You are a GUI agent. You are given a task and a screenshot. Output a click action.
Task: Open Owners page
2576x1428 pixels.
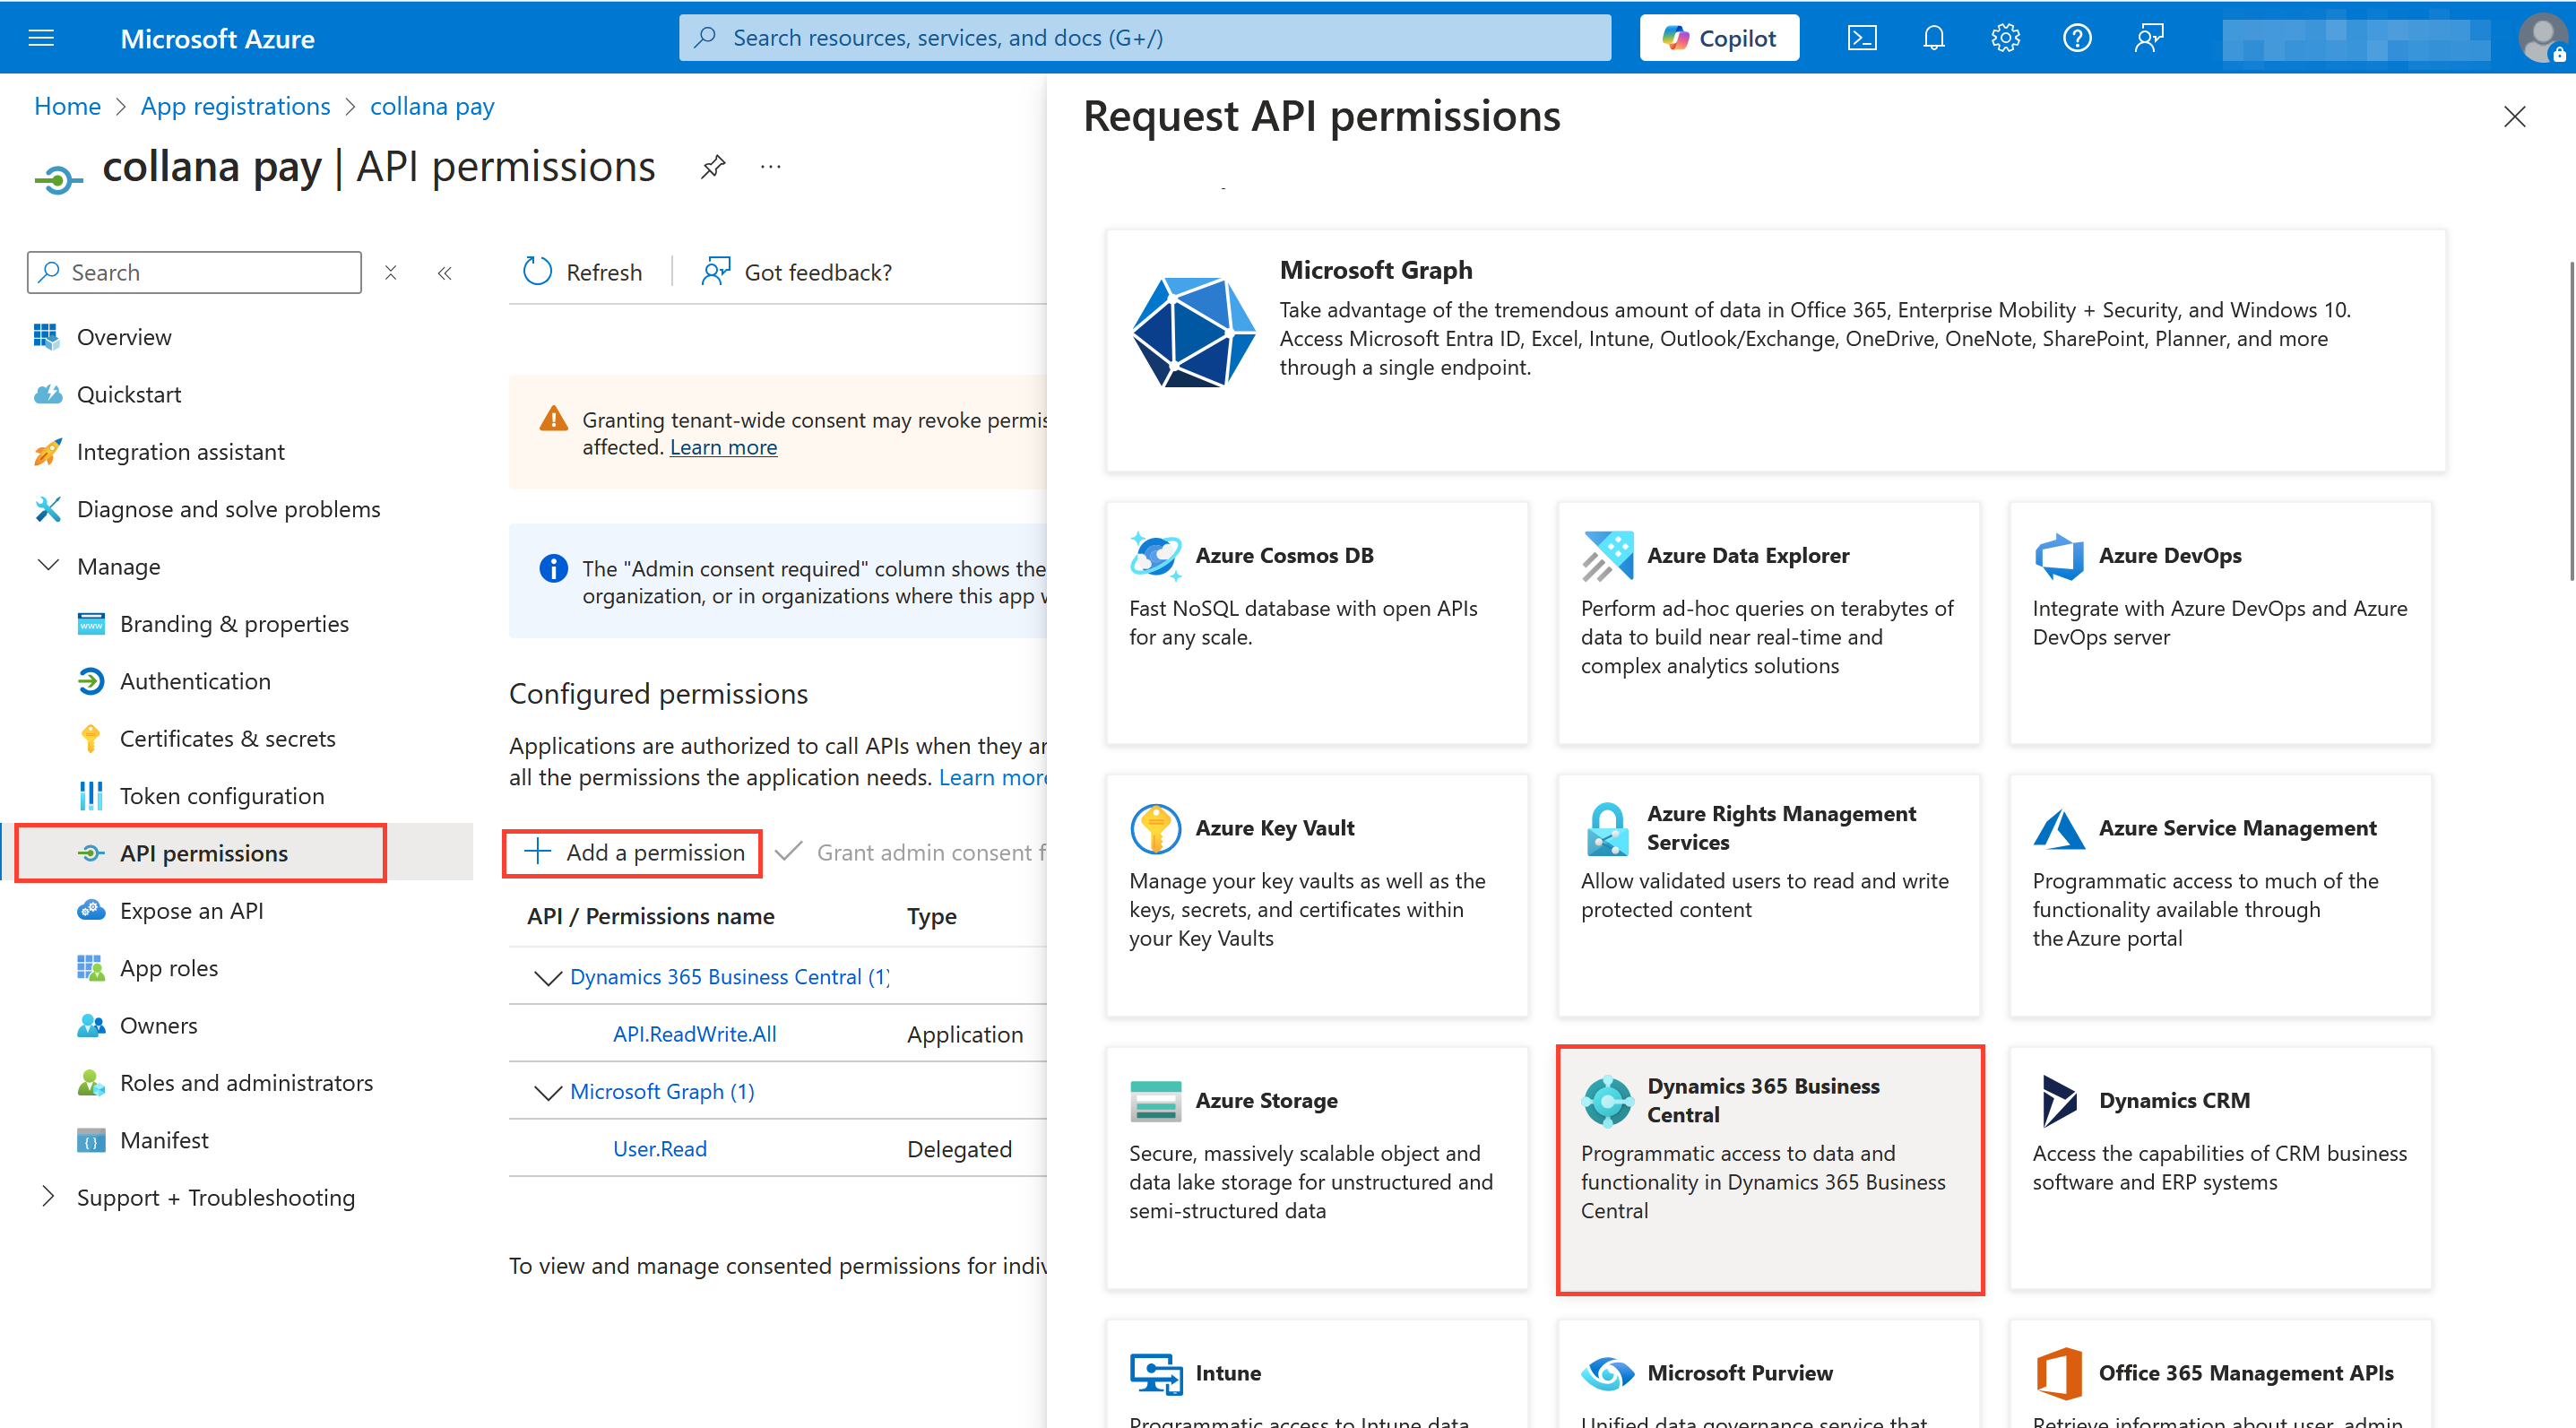158,1025
